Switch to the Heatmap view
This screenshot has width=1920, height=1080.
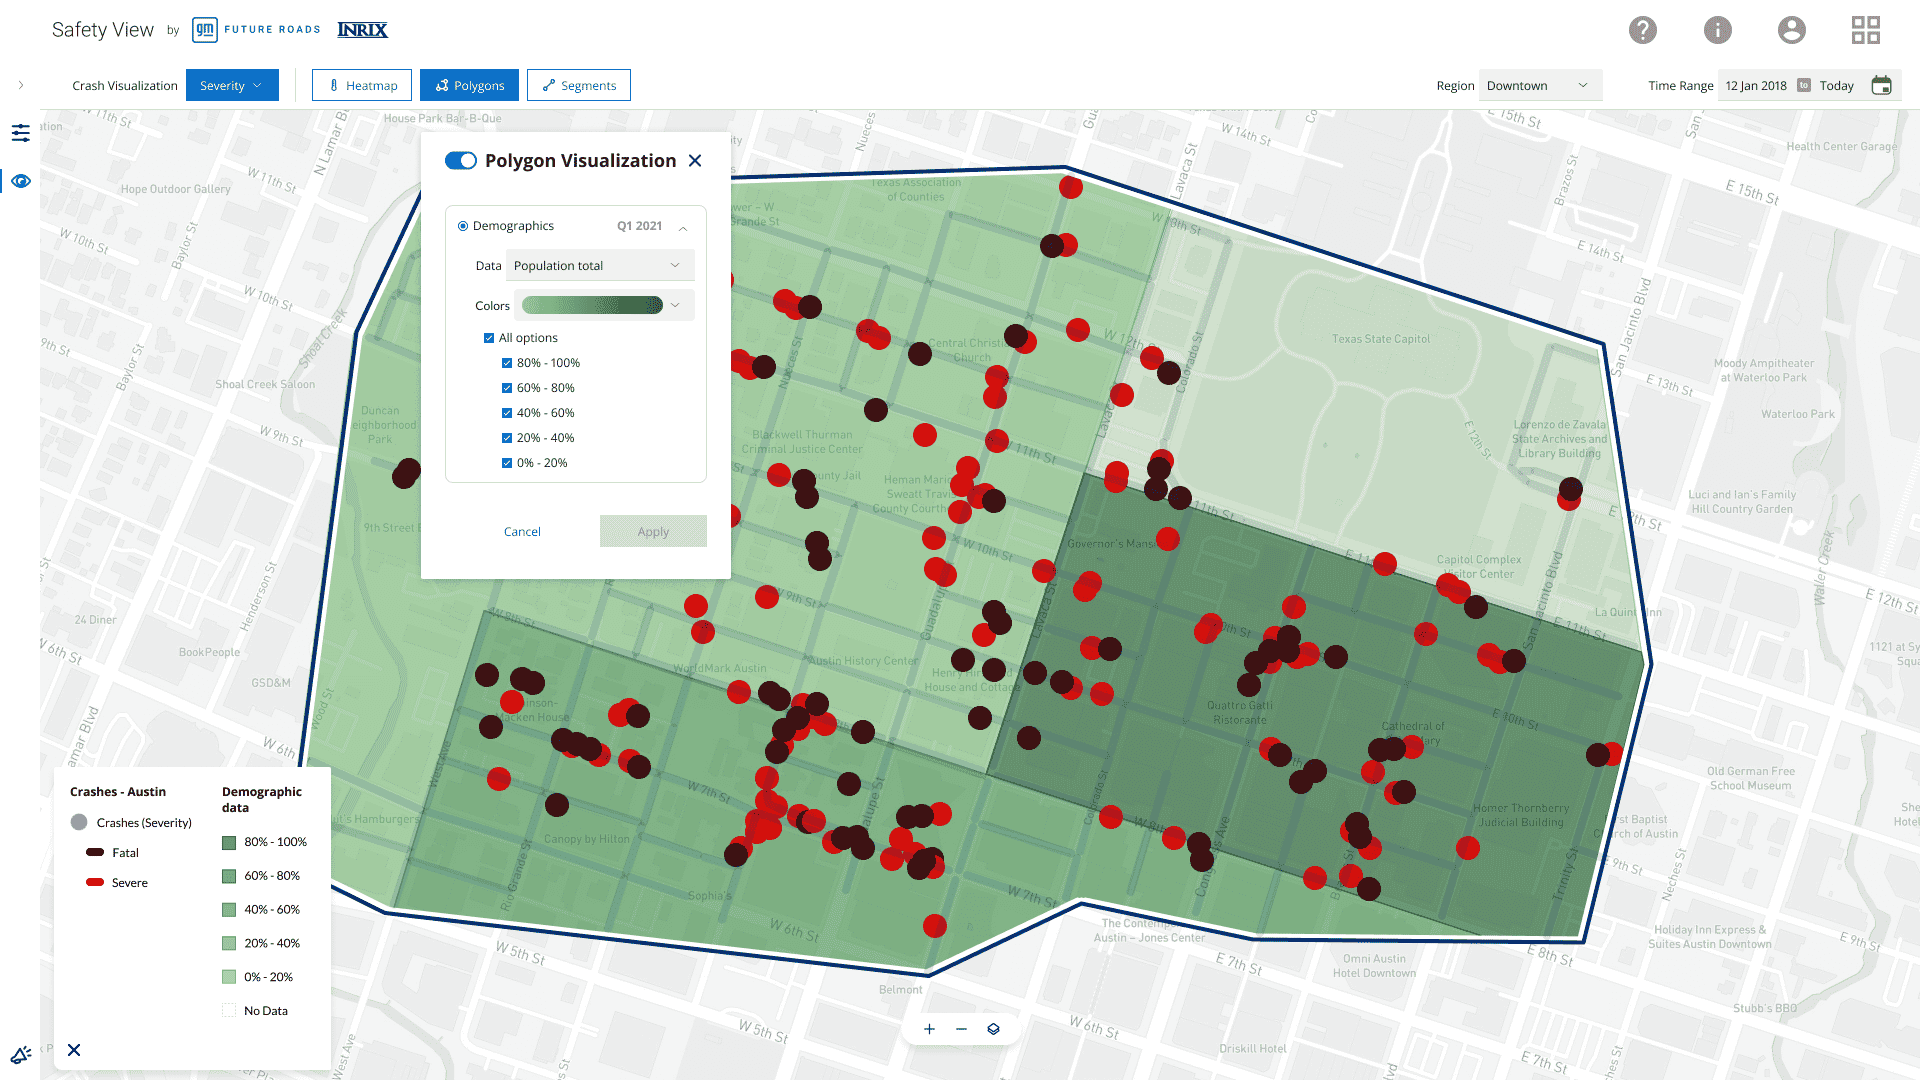[364, 85]
